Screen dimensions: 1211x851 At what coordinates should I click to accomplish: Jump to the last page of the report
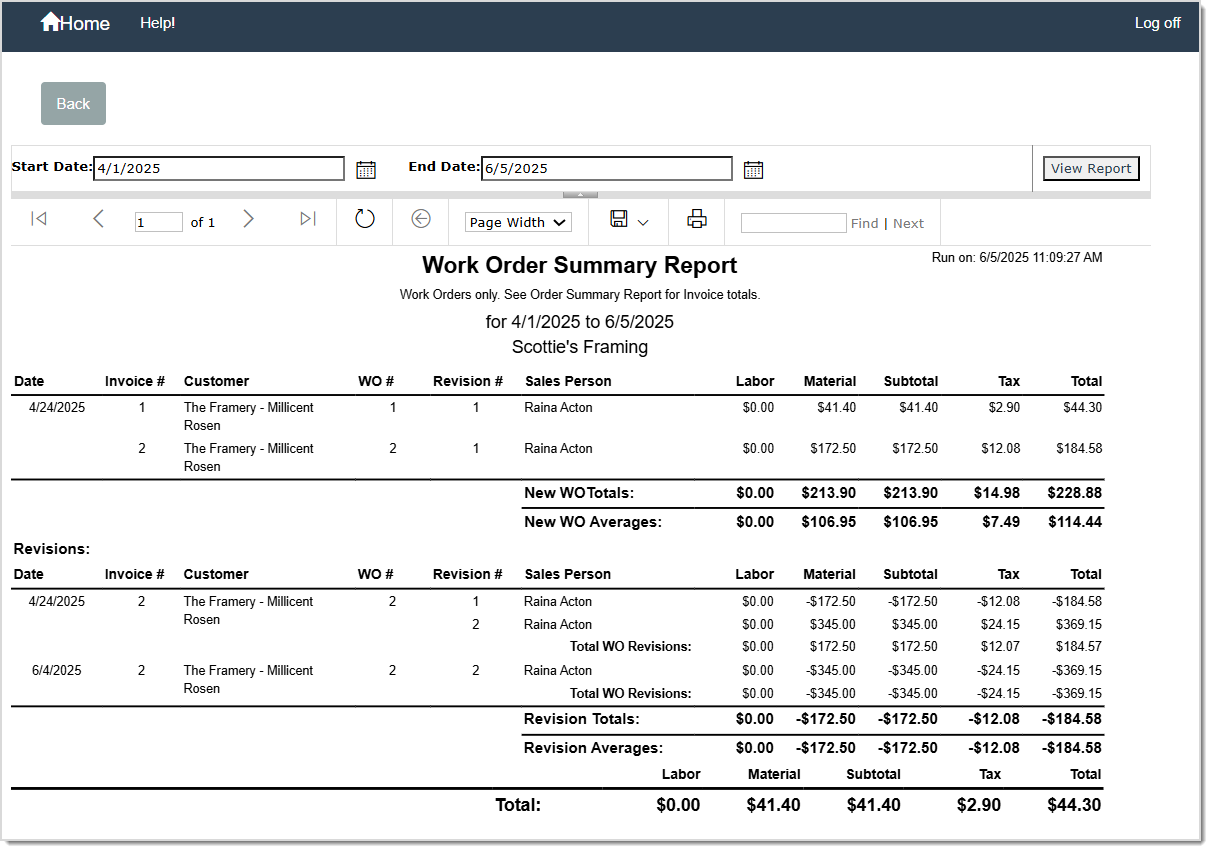click(307, 219)
